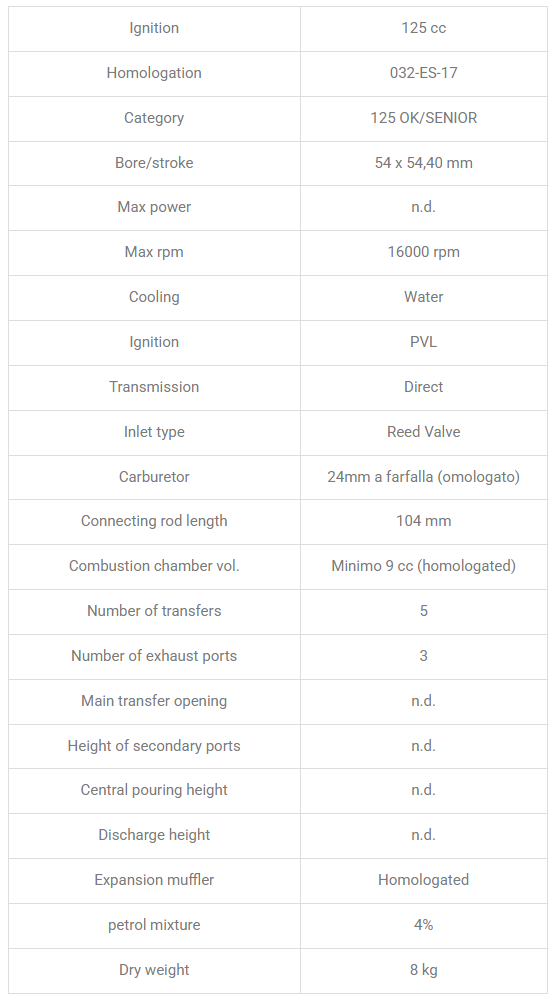Select the 4% petrol mixture value
This screenshot has height=1001, width=554.
click(424, 925)
